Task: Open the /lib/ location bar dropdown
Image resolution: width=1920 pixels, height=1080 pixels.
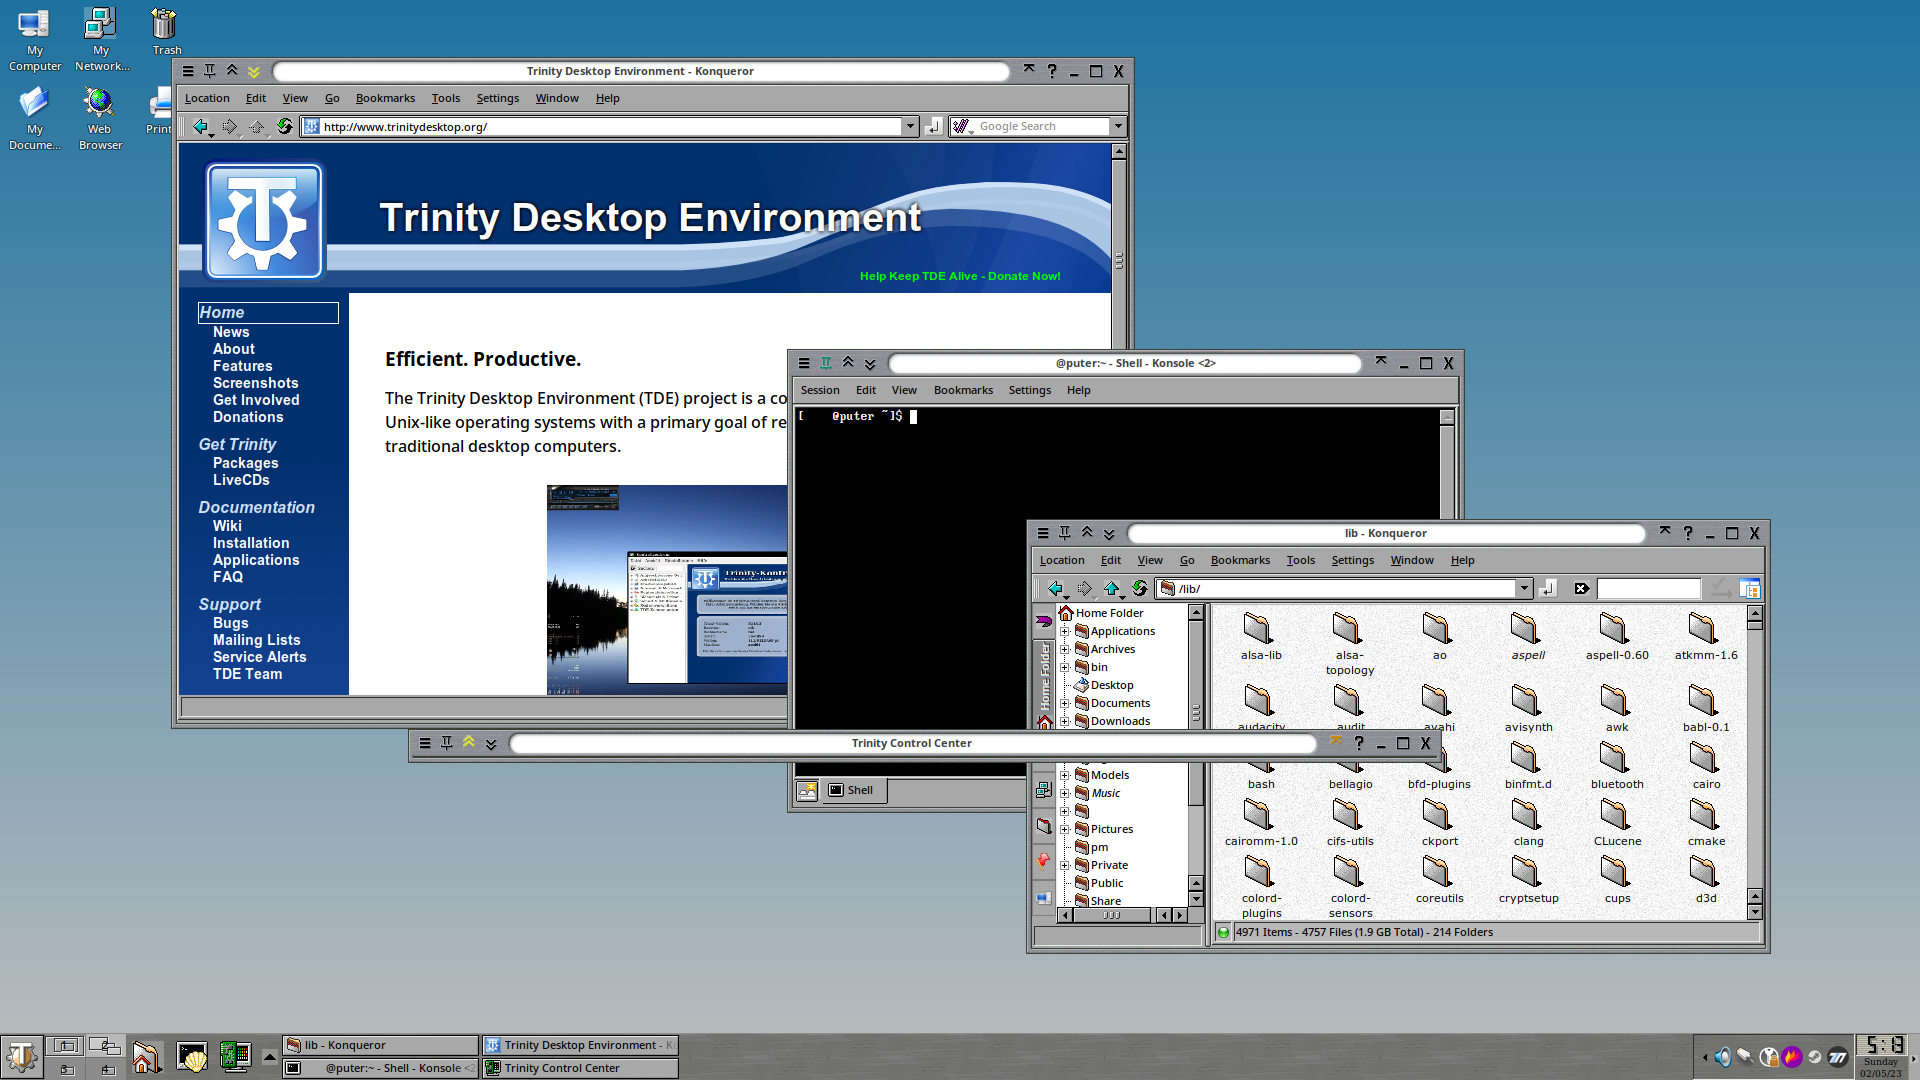Action: [x=1524, y=588]
